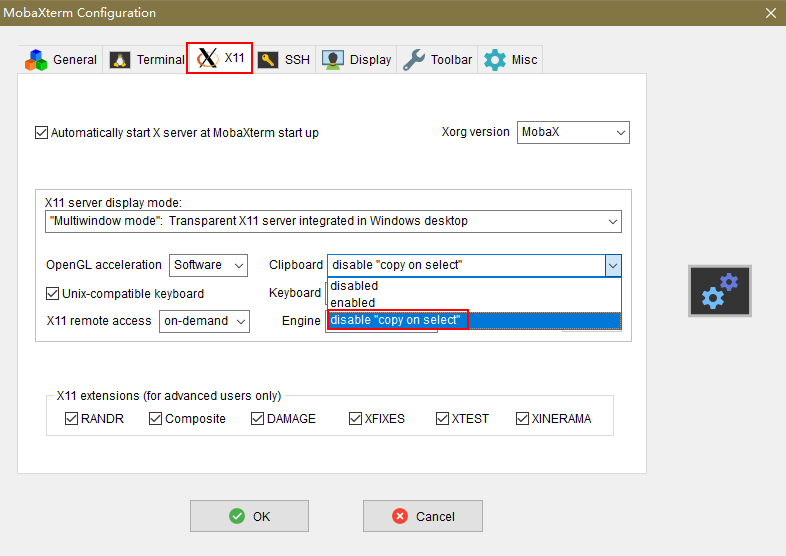Choose disable "copy on select" list option

(x=474, y=320)
